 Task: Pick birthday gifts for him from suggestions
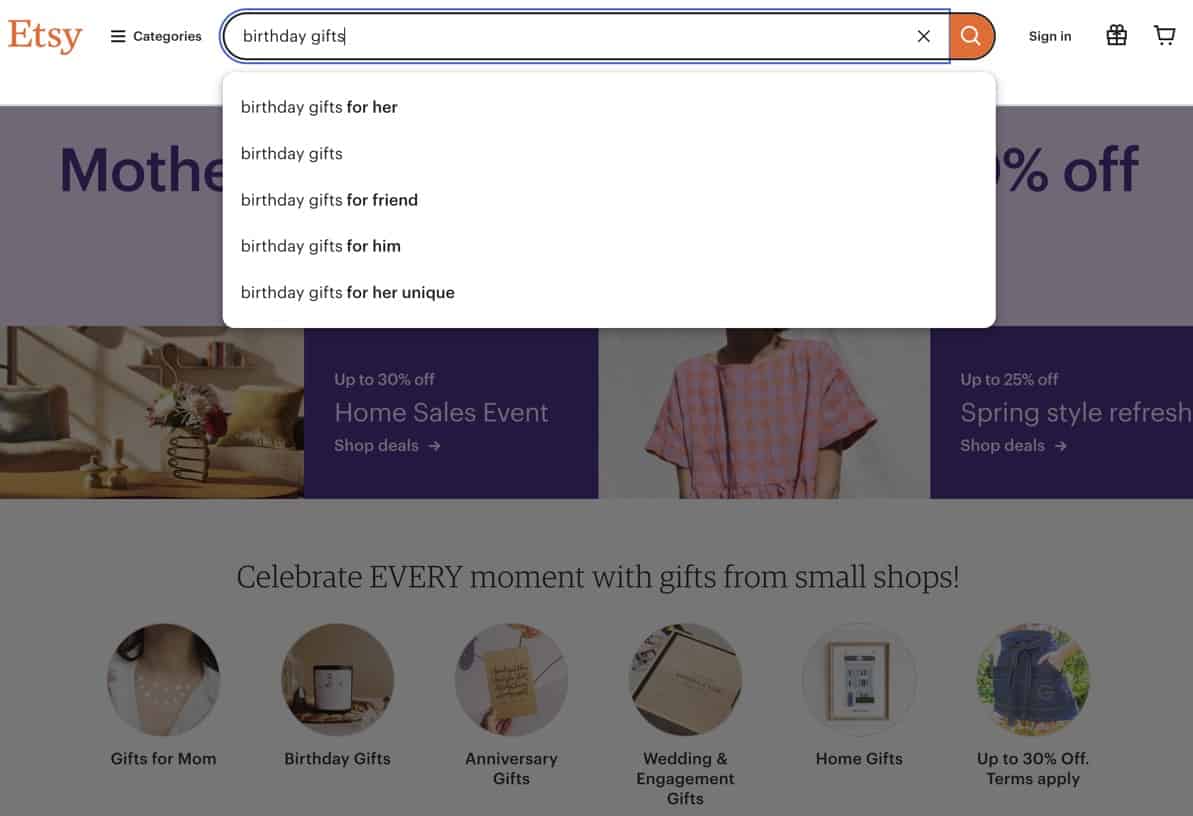(x=320, y=246)
